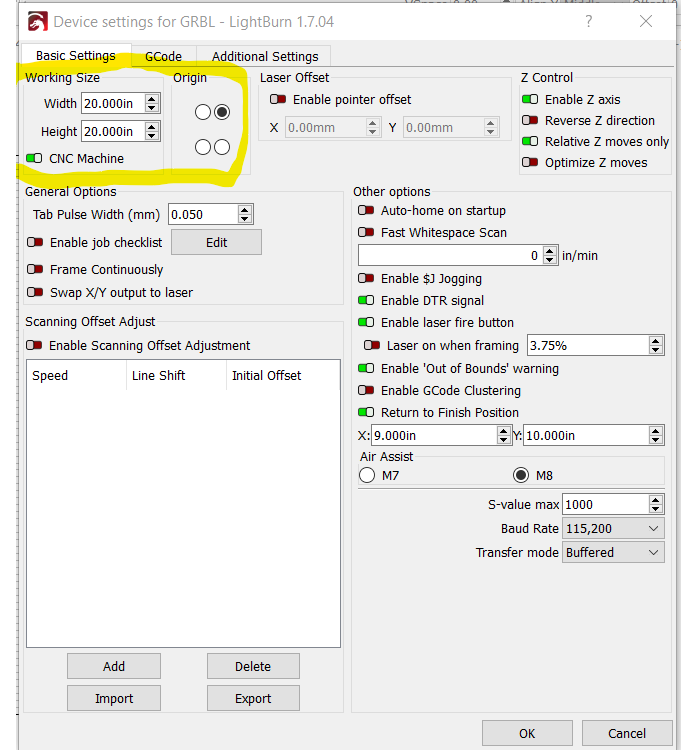The height and width of the screenshot is (750, 681).
Task: Click the Import button
Action: coord(114,698)
